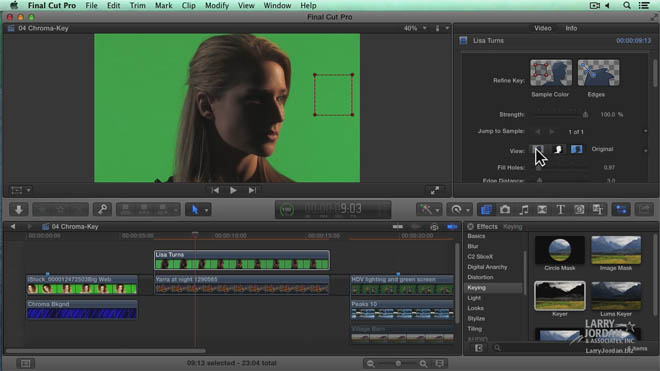Go to previous edit in viewer

(215, 190)
